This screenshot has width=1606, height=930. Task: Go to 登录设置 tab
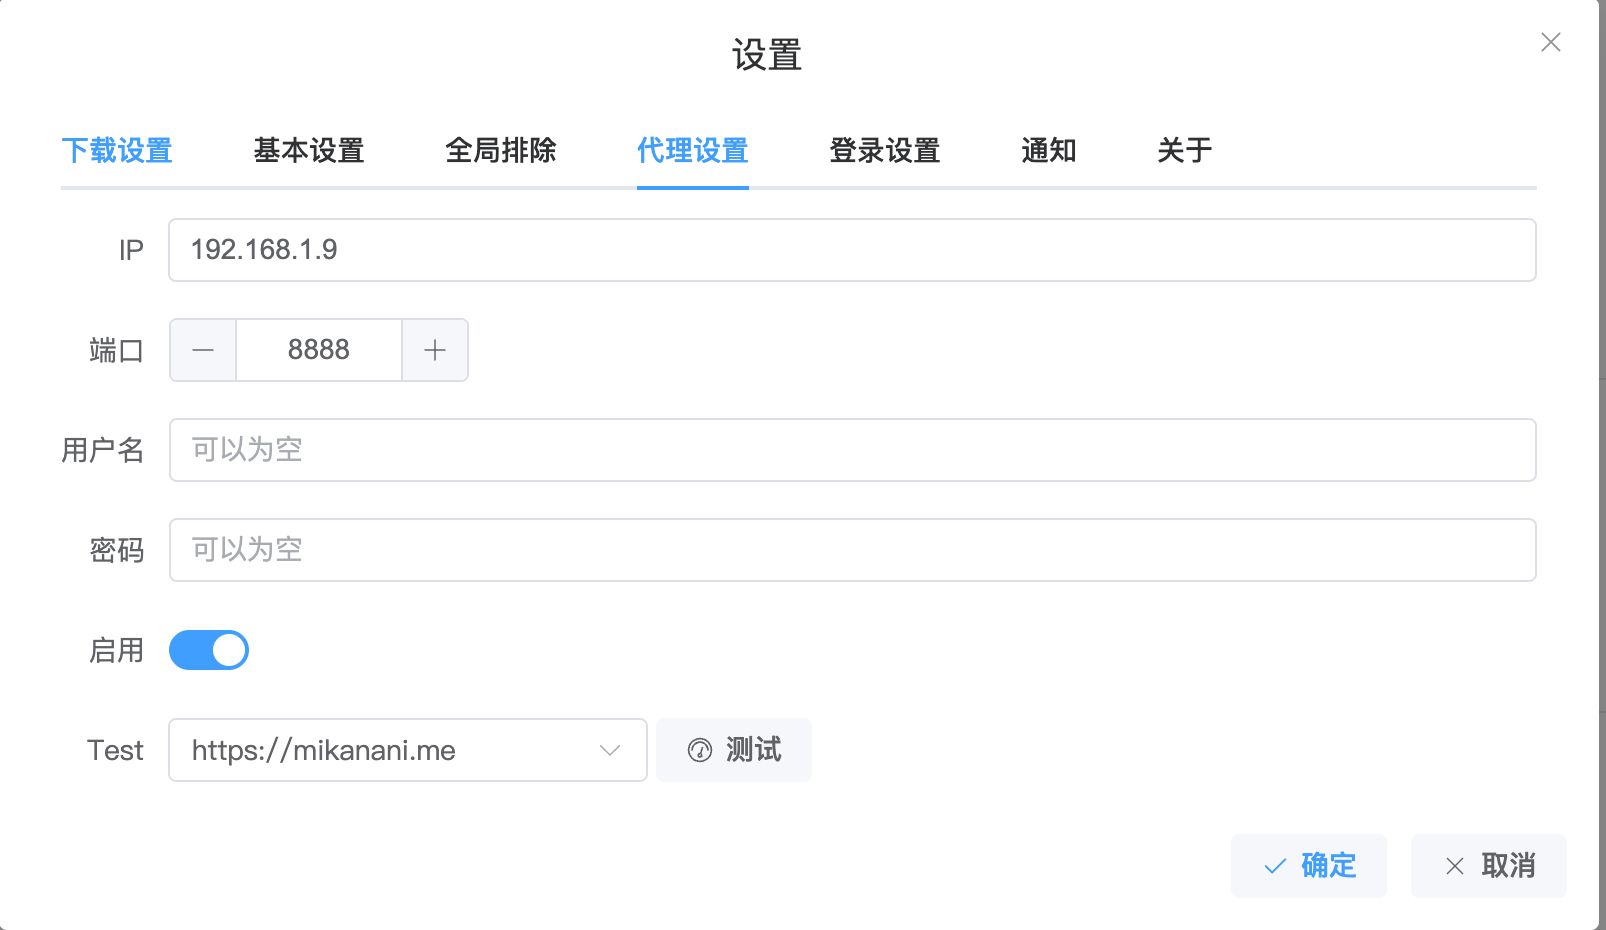click(885, 151)
